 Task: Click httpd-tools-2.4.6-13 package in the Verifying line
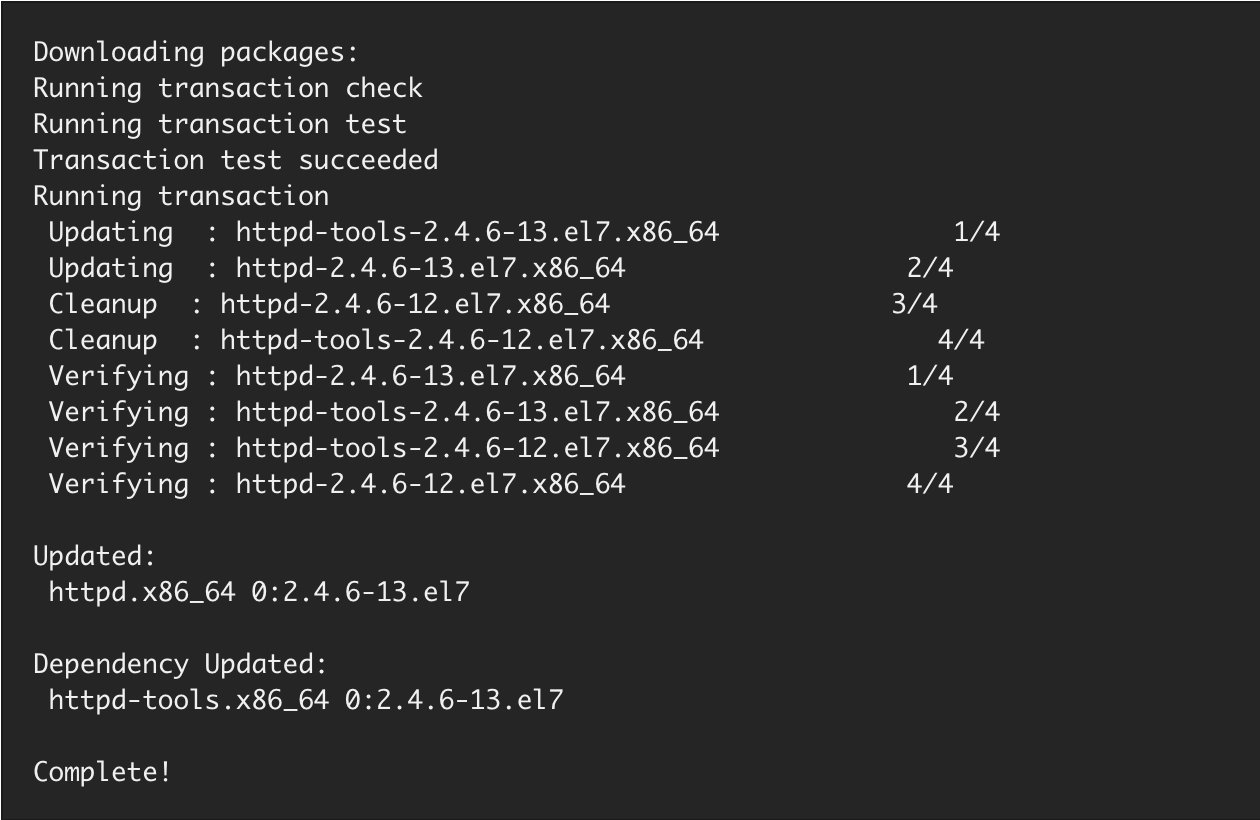tap(477, 412)
